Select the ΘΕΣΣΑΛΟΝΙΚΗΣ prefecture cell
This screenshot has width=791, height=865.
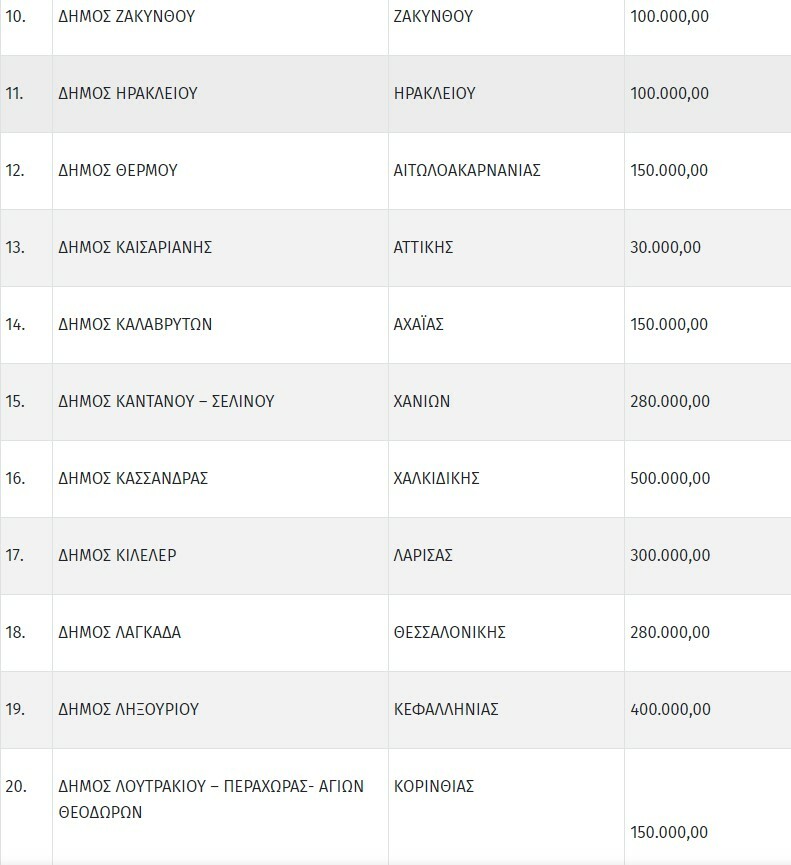[450, 632]
